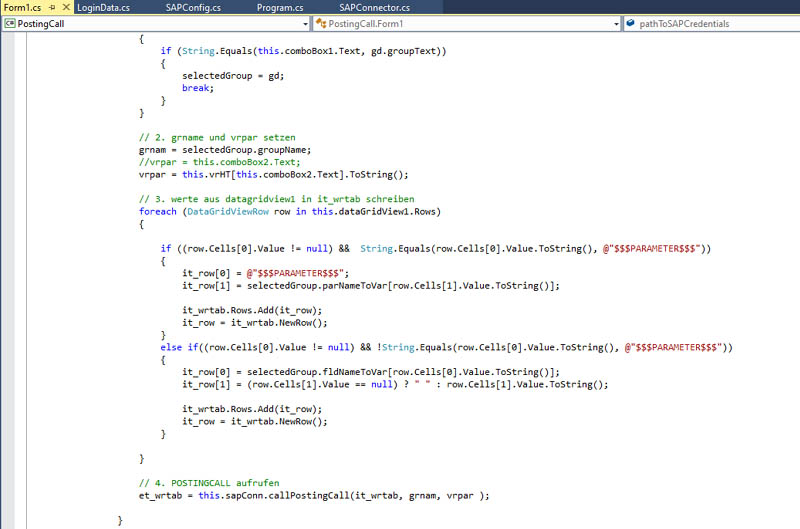Screen dimensions: 800x529
Task: Click the 'break;' statement
Action: (198, 88)
